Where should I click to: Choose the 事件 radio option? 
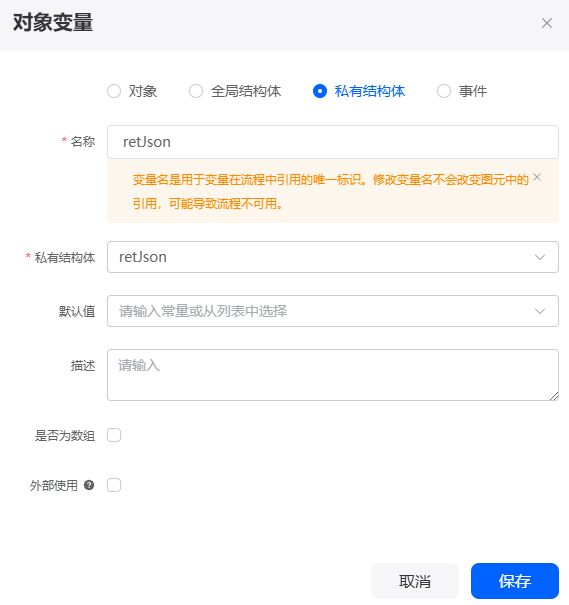444,91
